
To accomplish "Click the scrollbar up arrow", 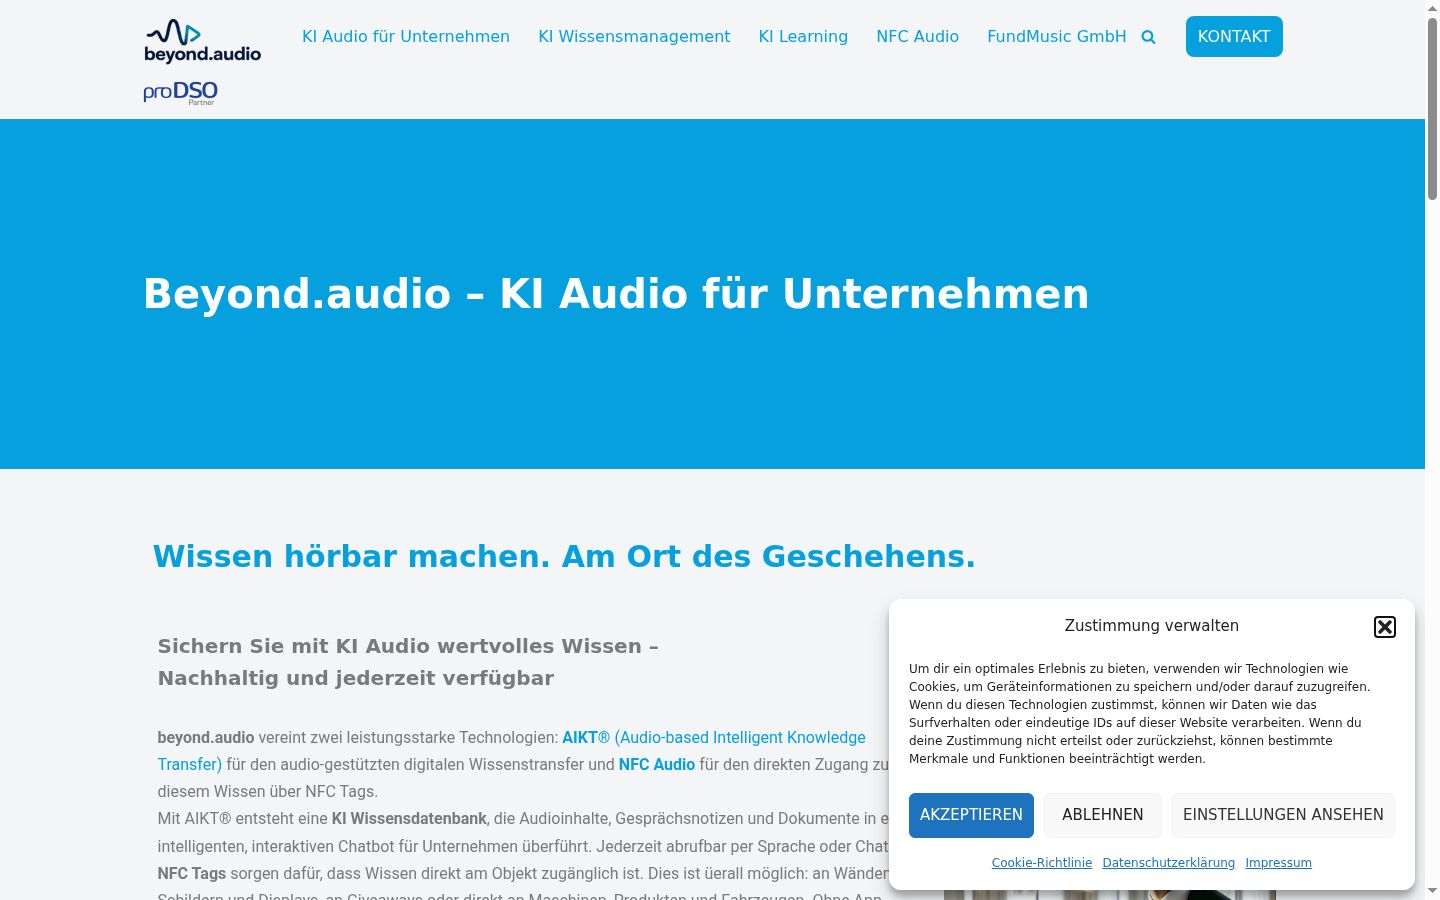I will point(1432,8).
